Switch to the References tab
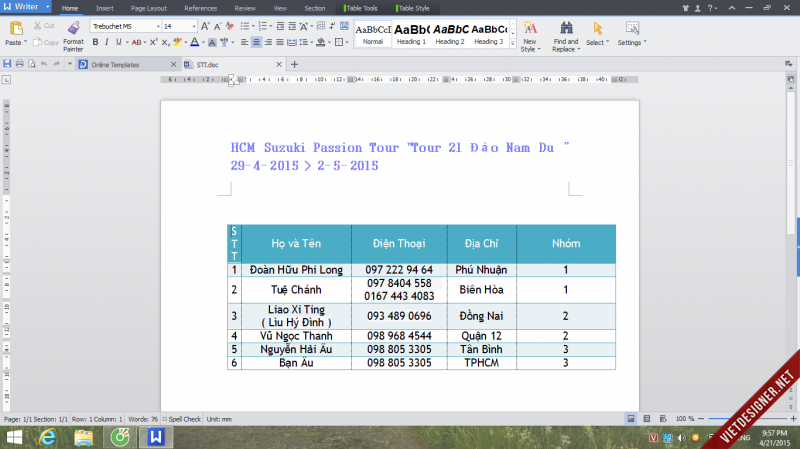The width and height of the screenshot is (800, 449). pos(201,8)
